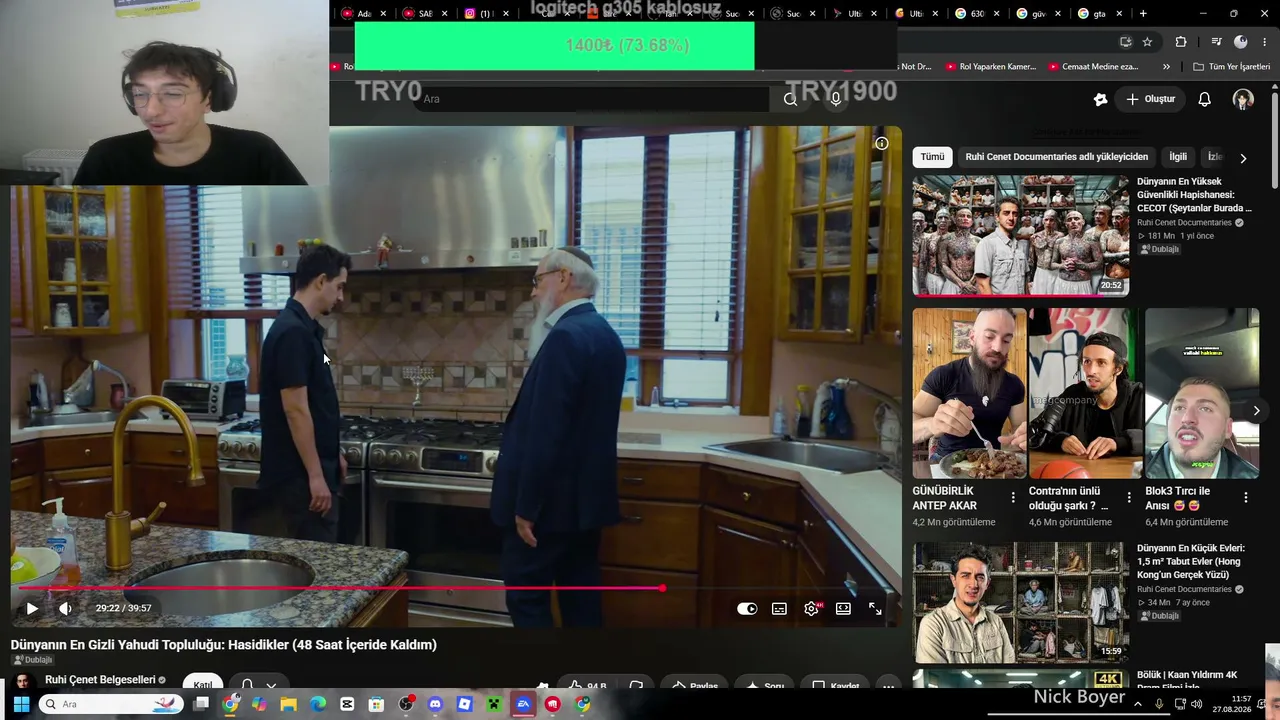Screen dimensions: 1280x720
Task: Open the Cemaat Medine bookmark
Action: pos(1093,67)
